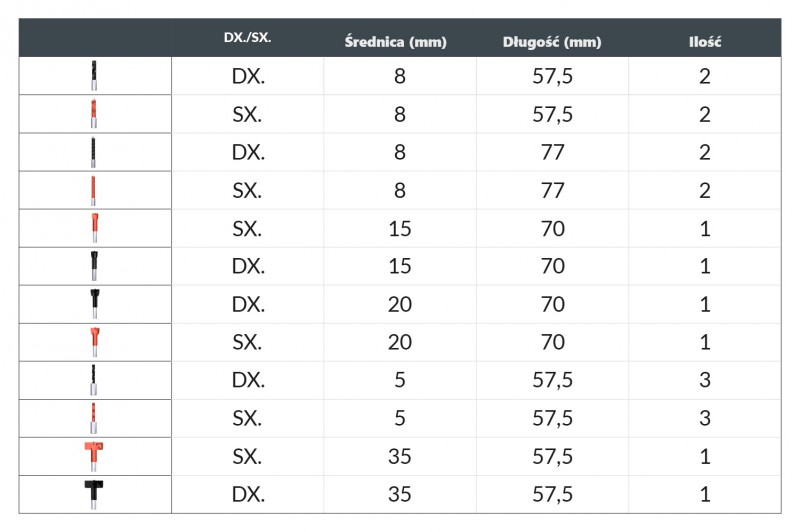Viewport: 800px width, 532px height.
Task: Click the red 8 mm SX 57,5 drill icon
Action: (93, 114)
